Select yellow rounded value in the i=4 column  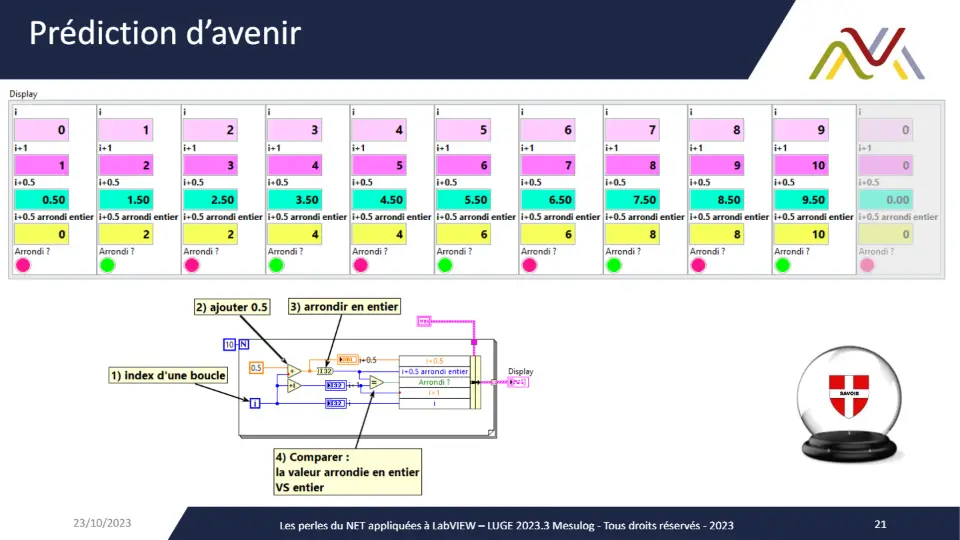pos(380,234)
